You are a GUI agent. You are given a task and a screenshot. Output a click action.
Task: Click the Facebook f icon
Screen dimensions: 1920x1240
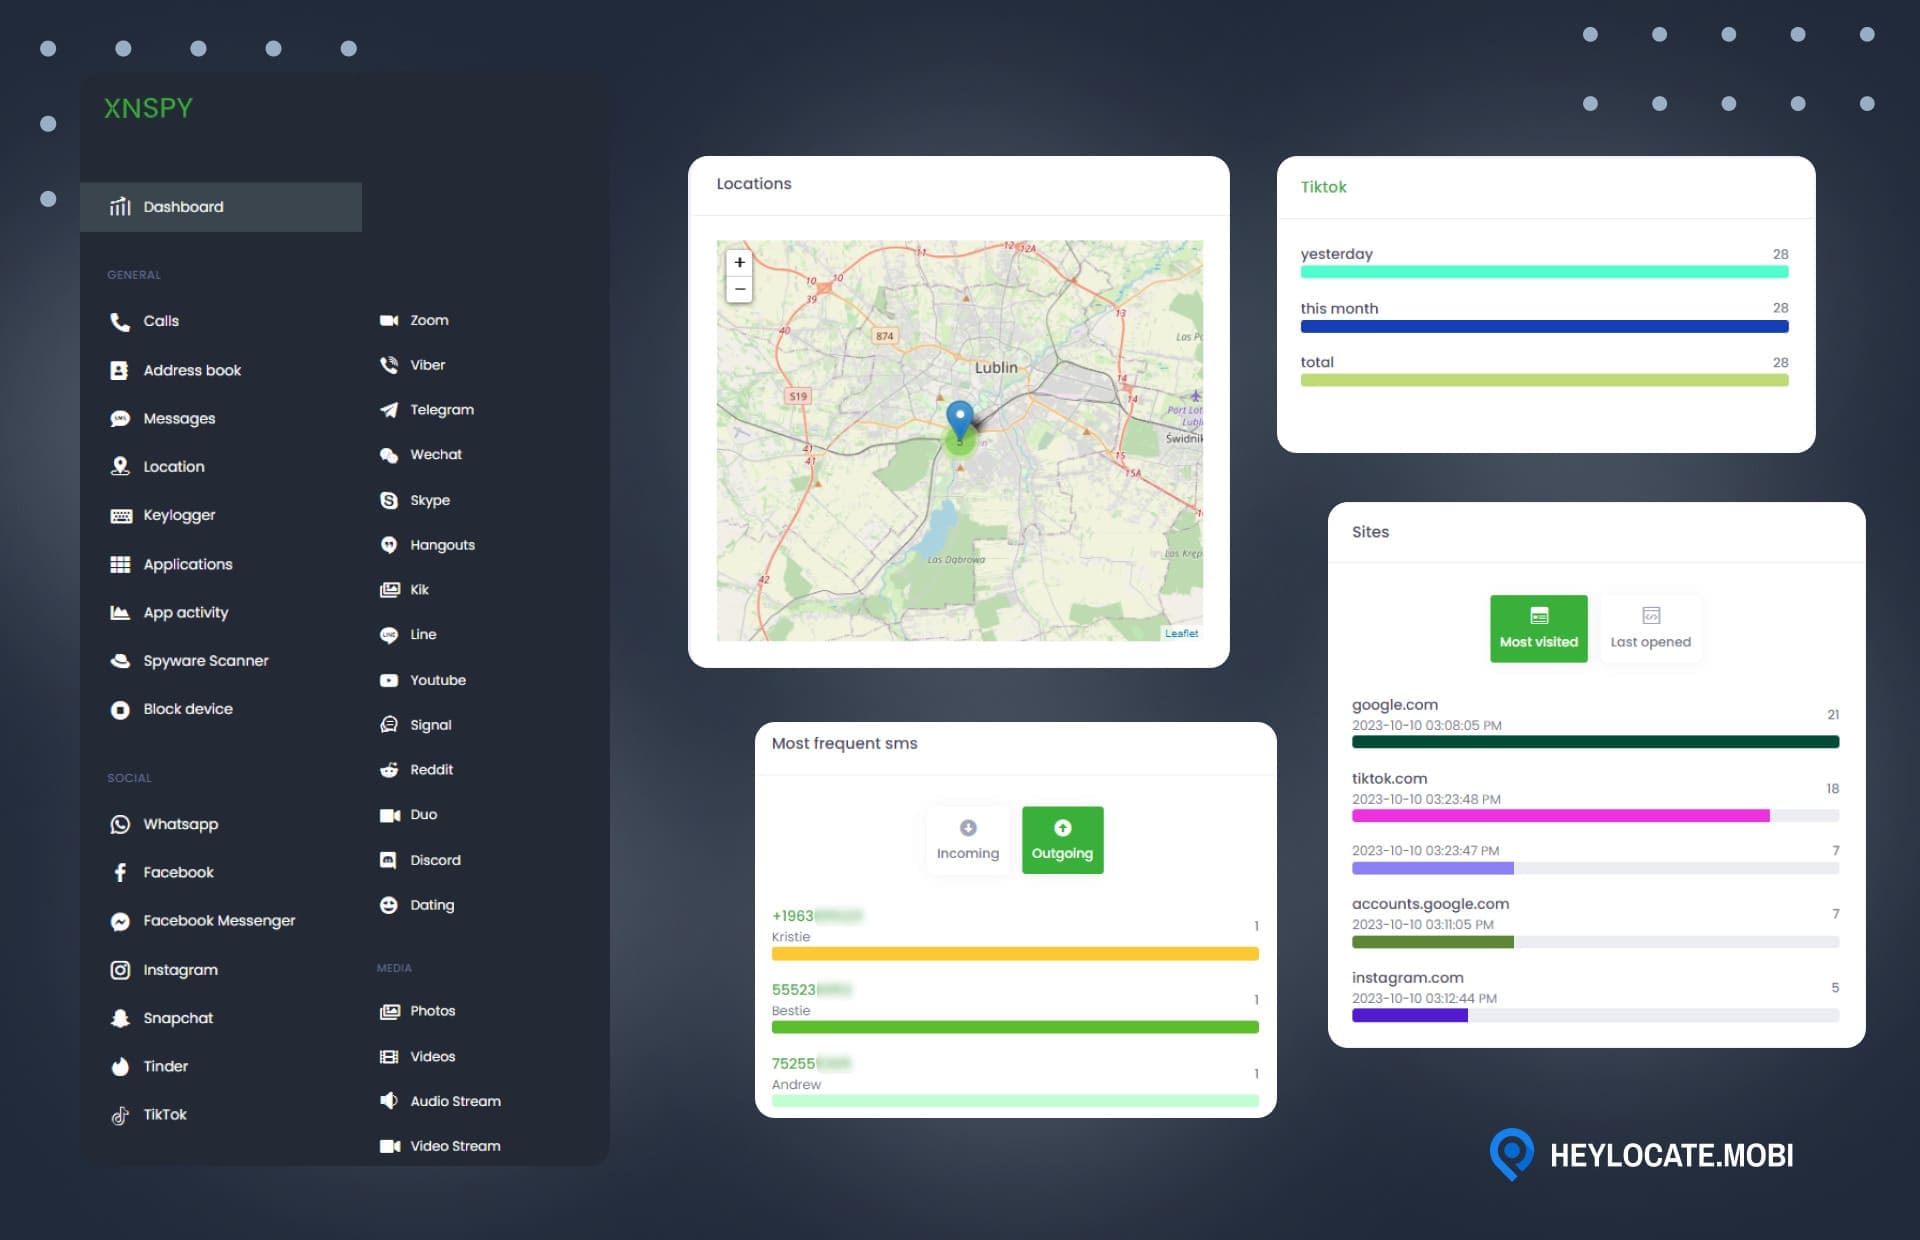click(120, 872)
